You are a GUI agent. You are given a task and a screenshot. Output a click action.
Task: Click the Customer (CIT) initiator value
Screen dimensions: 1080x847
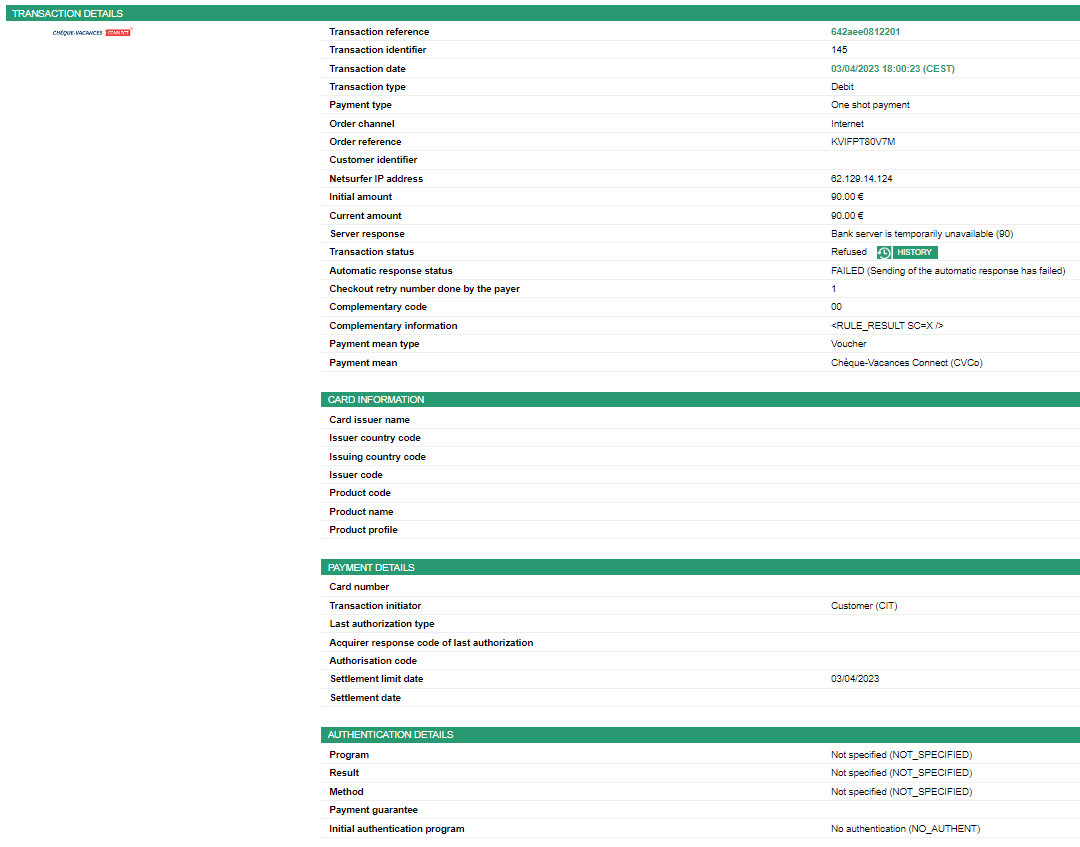[x=864, y=606]
